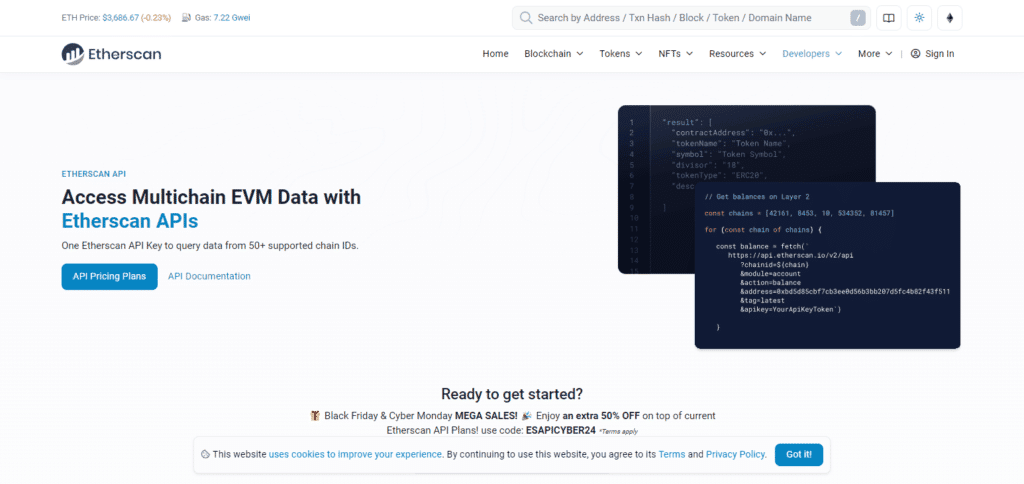Click the slash shortcut key icon
Viewport: 1024px width, 484px height.
pos(858,18)
